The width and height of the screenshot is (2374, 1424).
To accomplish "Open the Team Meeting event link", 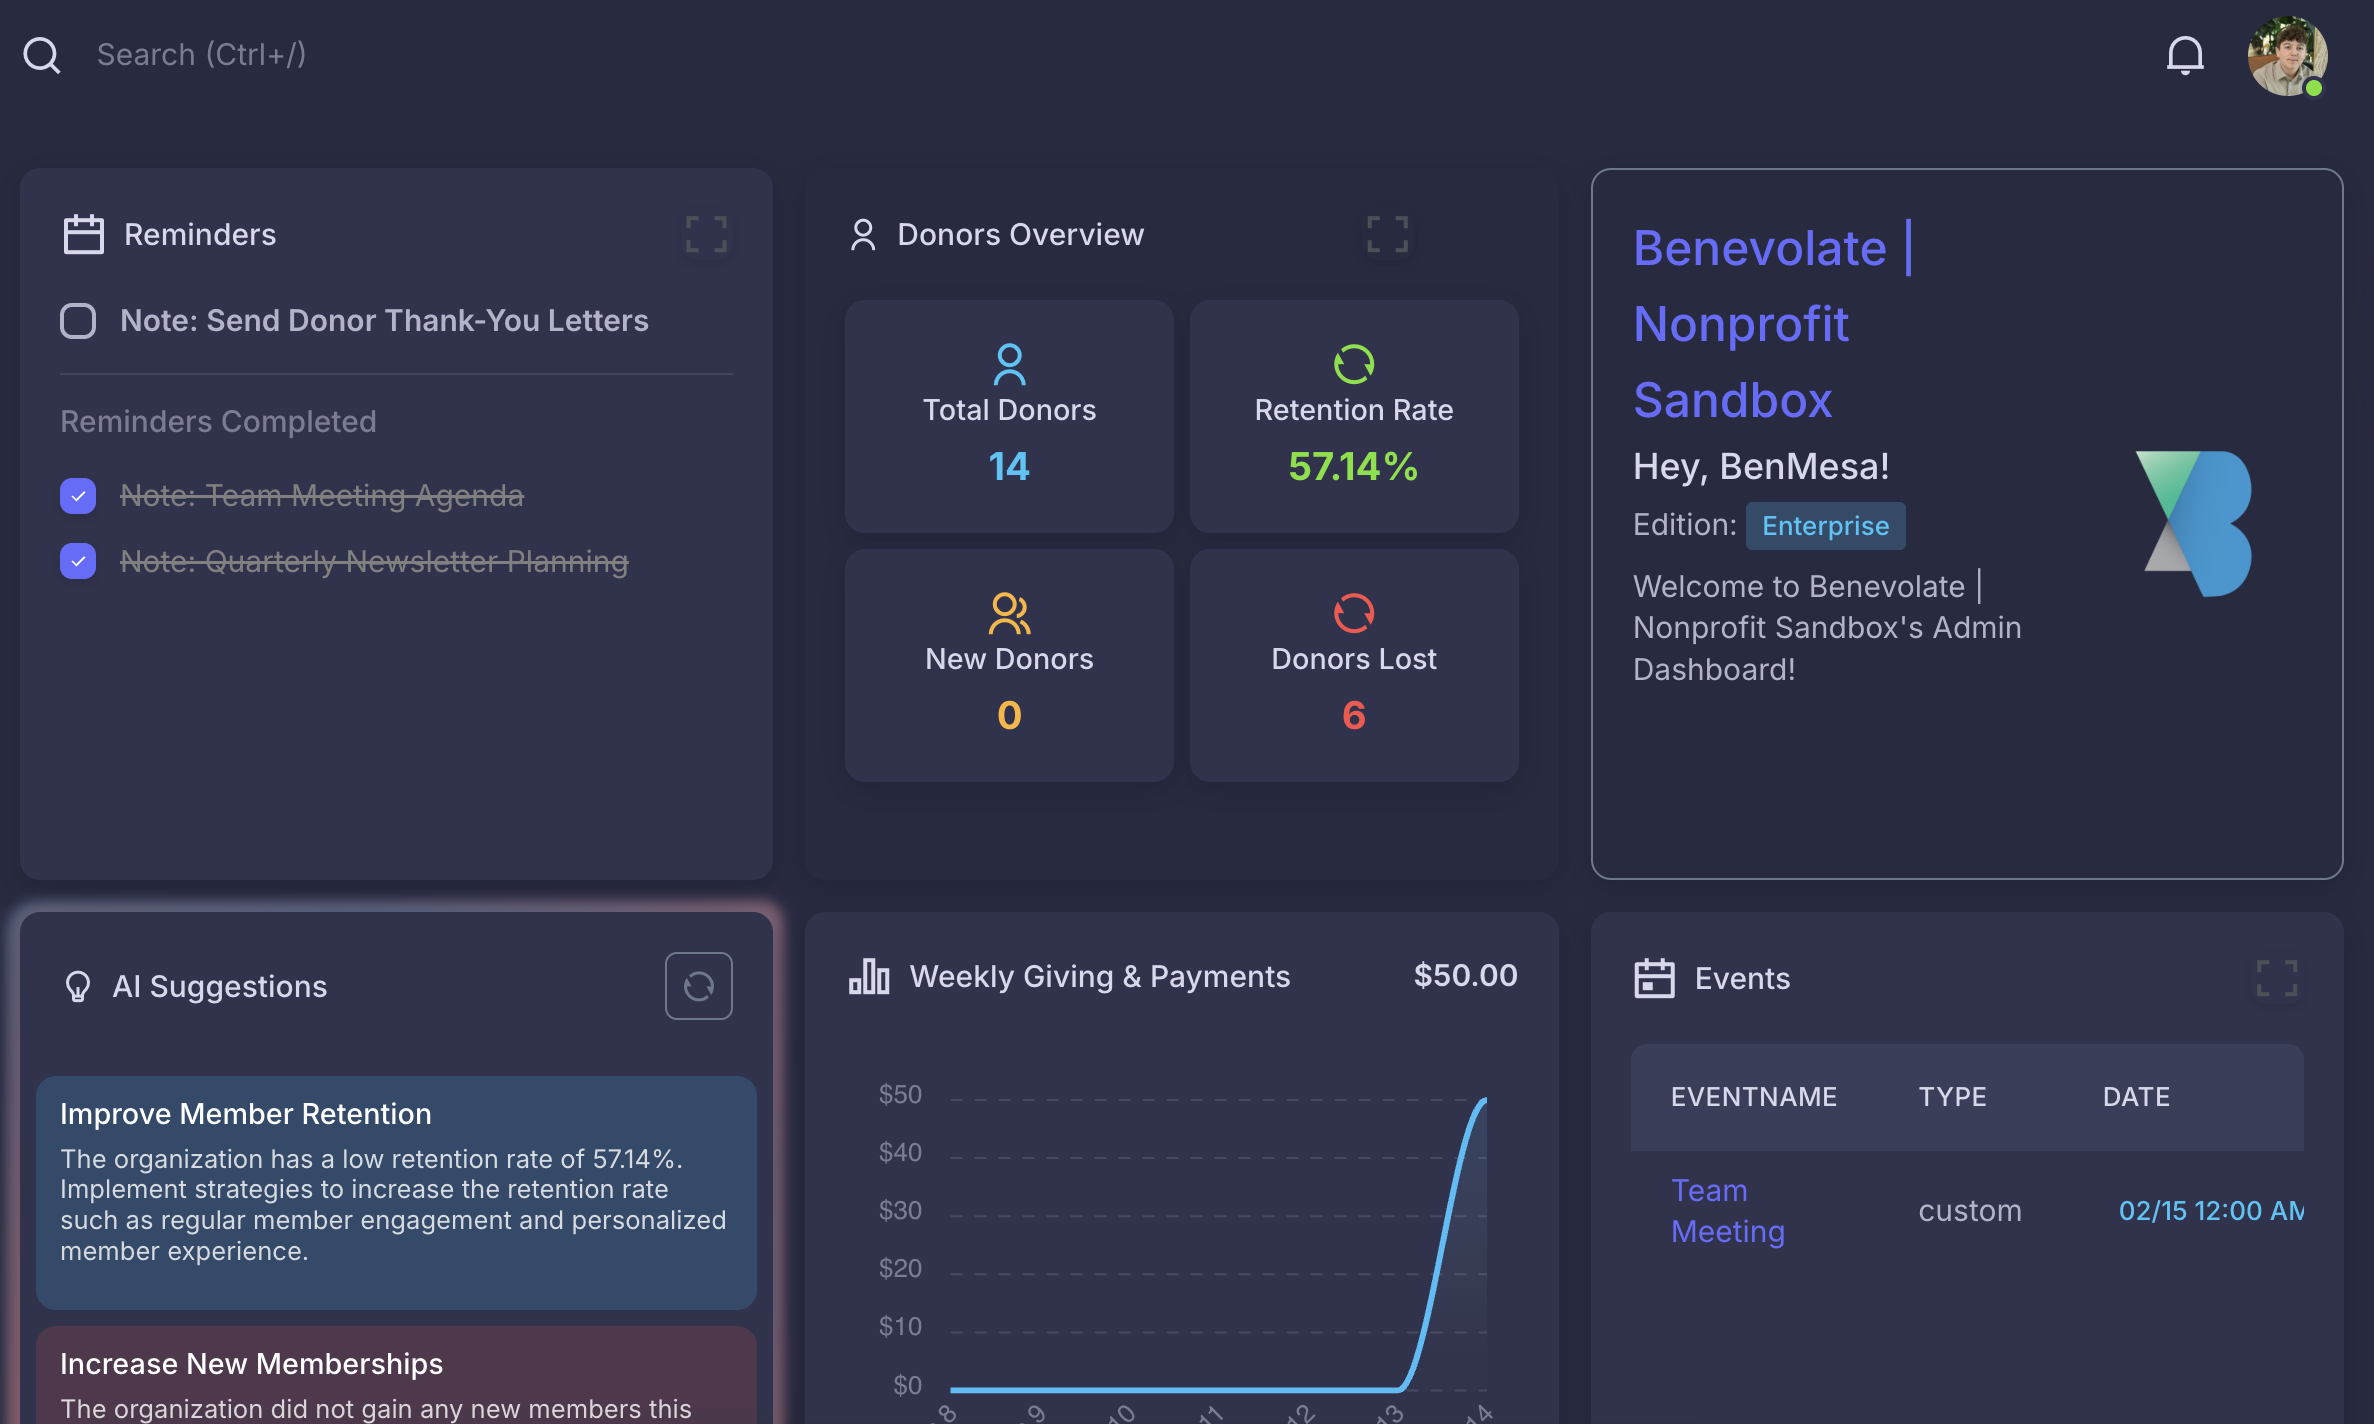I will (1727, 1211).
